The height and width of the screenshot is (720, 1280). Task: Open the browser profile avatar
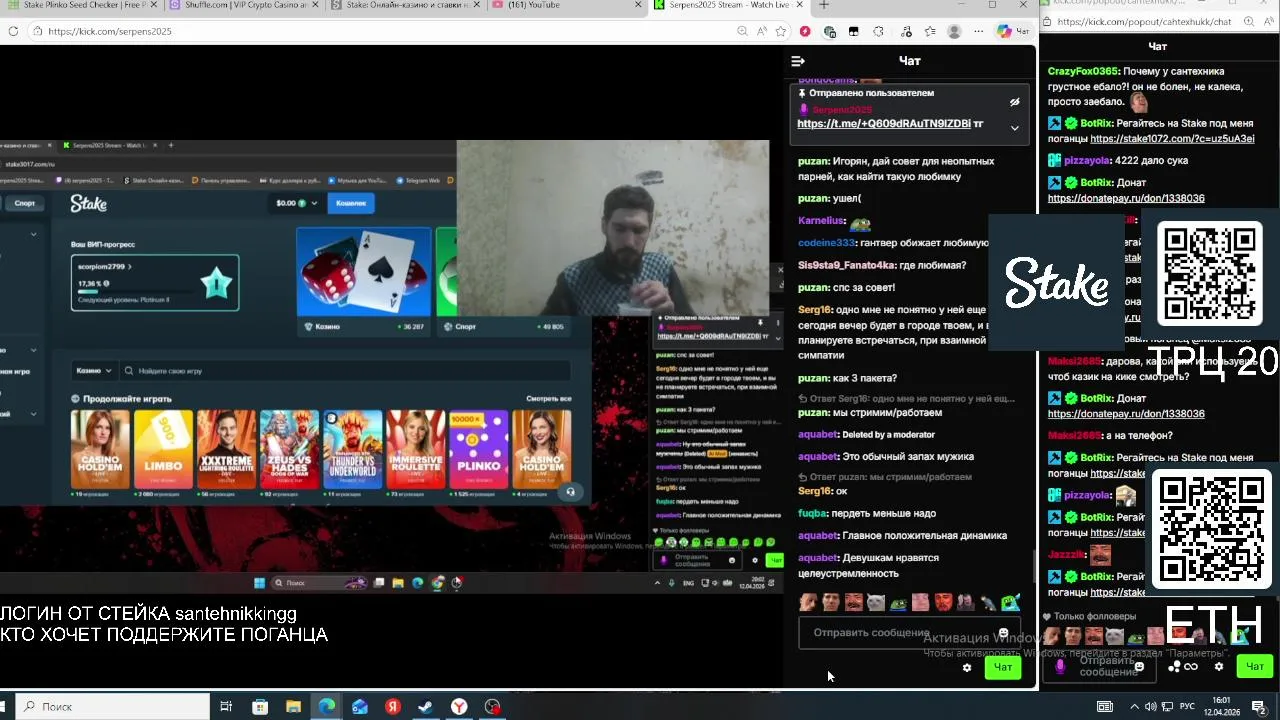(954, 31)
